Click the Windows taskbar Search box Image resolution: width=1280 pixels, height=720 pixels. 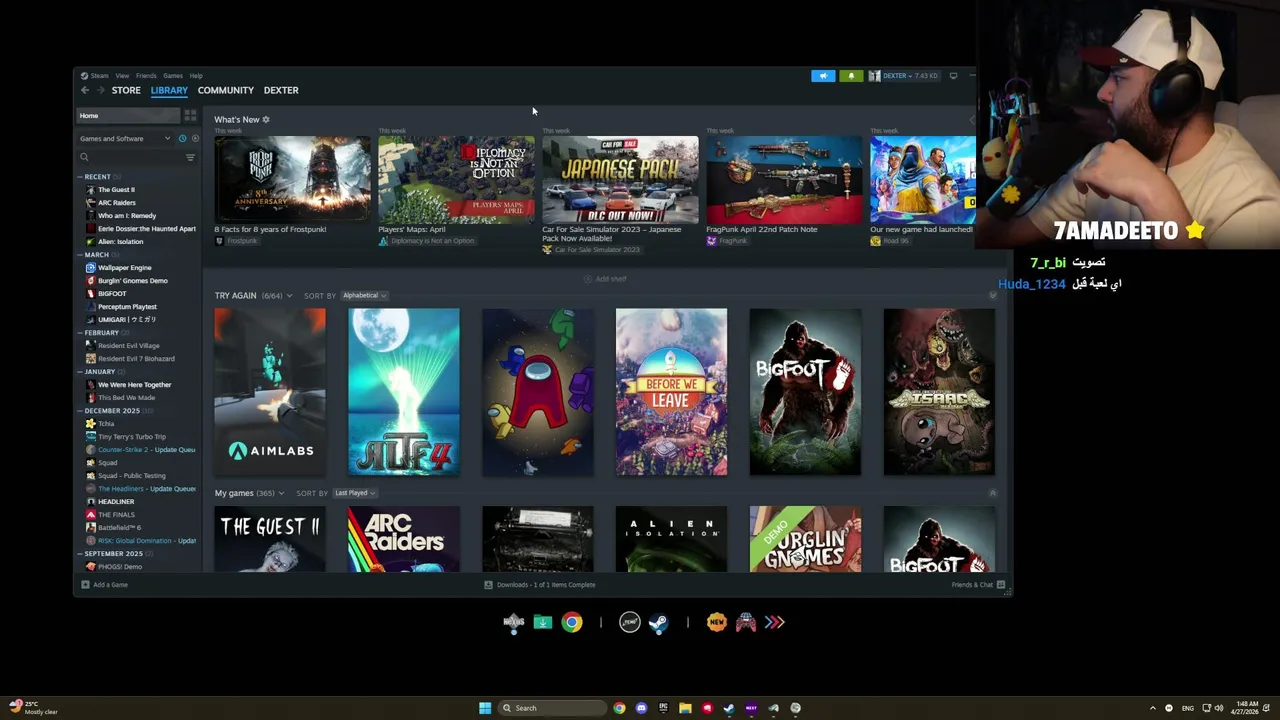(552, 708)
